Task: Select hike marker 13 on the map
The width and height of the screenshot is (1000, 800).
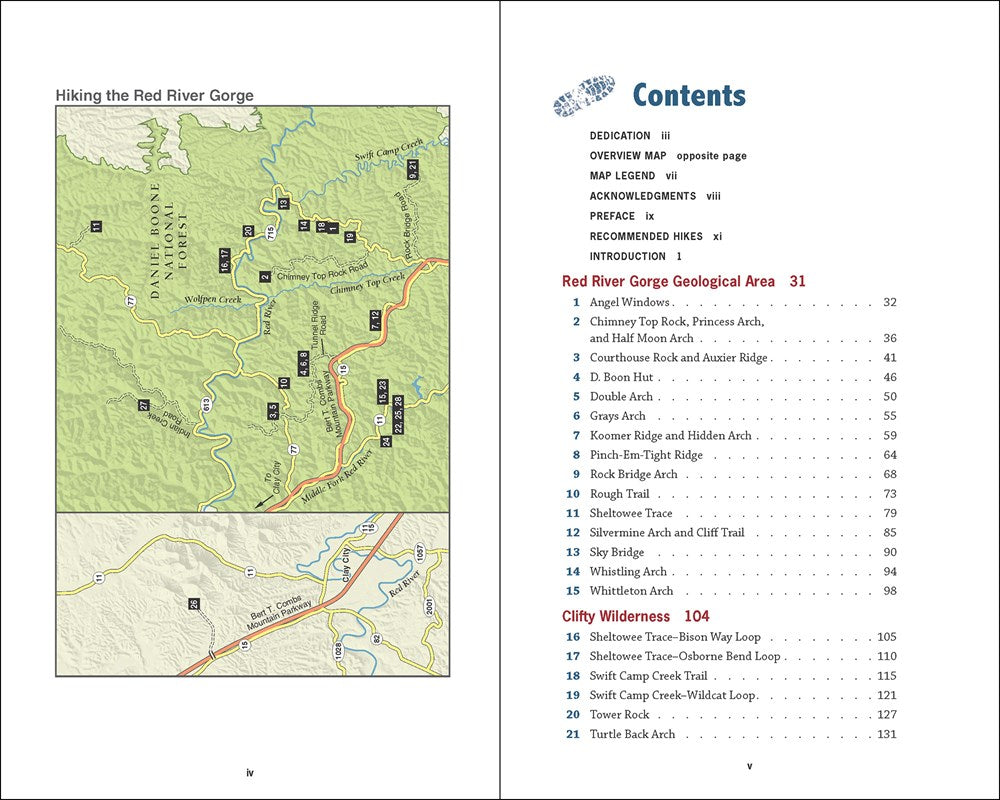Action: point(283,204)
